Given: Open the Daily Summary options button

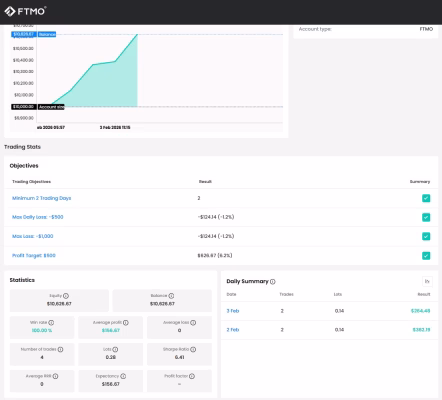Looking at the screenshot, I should 427,281.
